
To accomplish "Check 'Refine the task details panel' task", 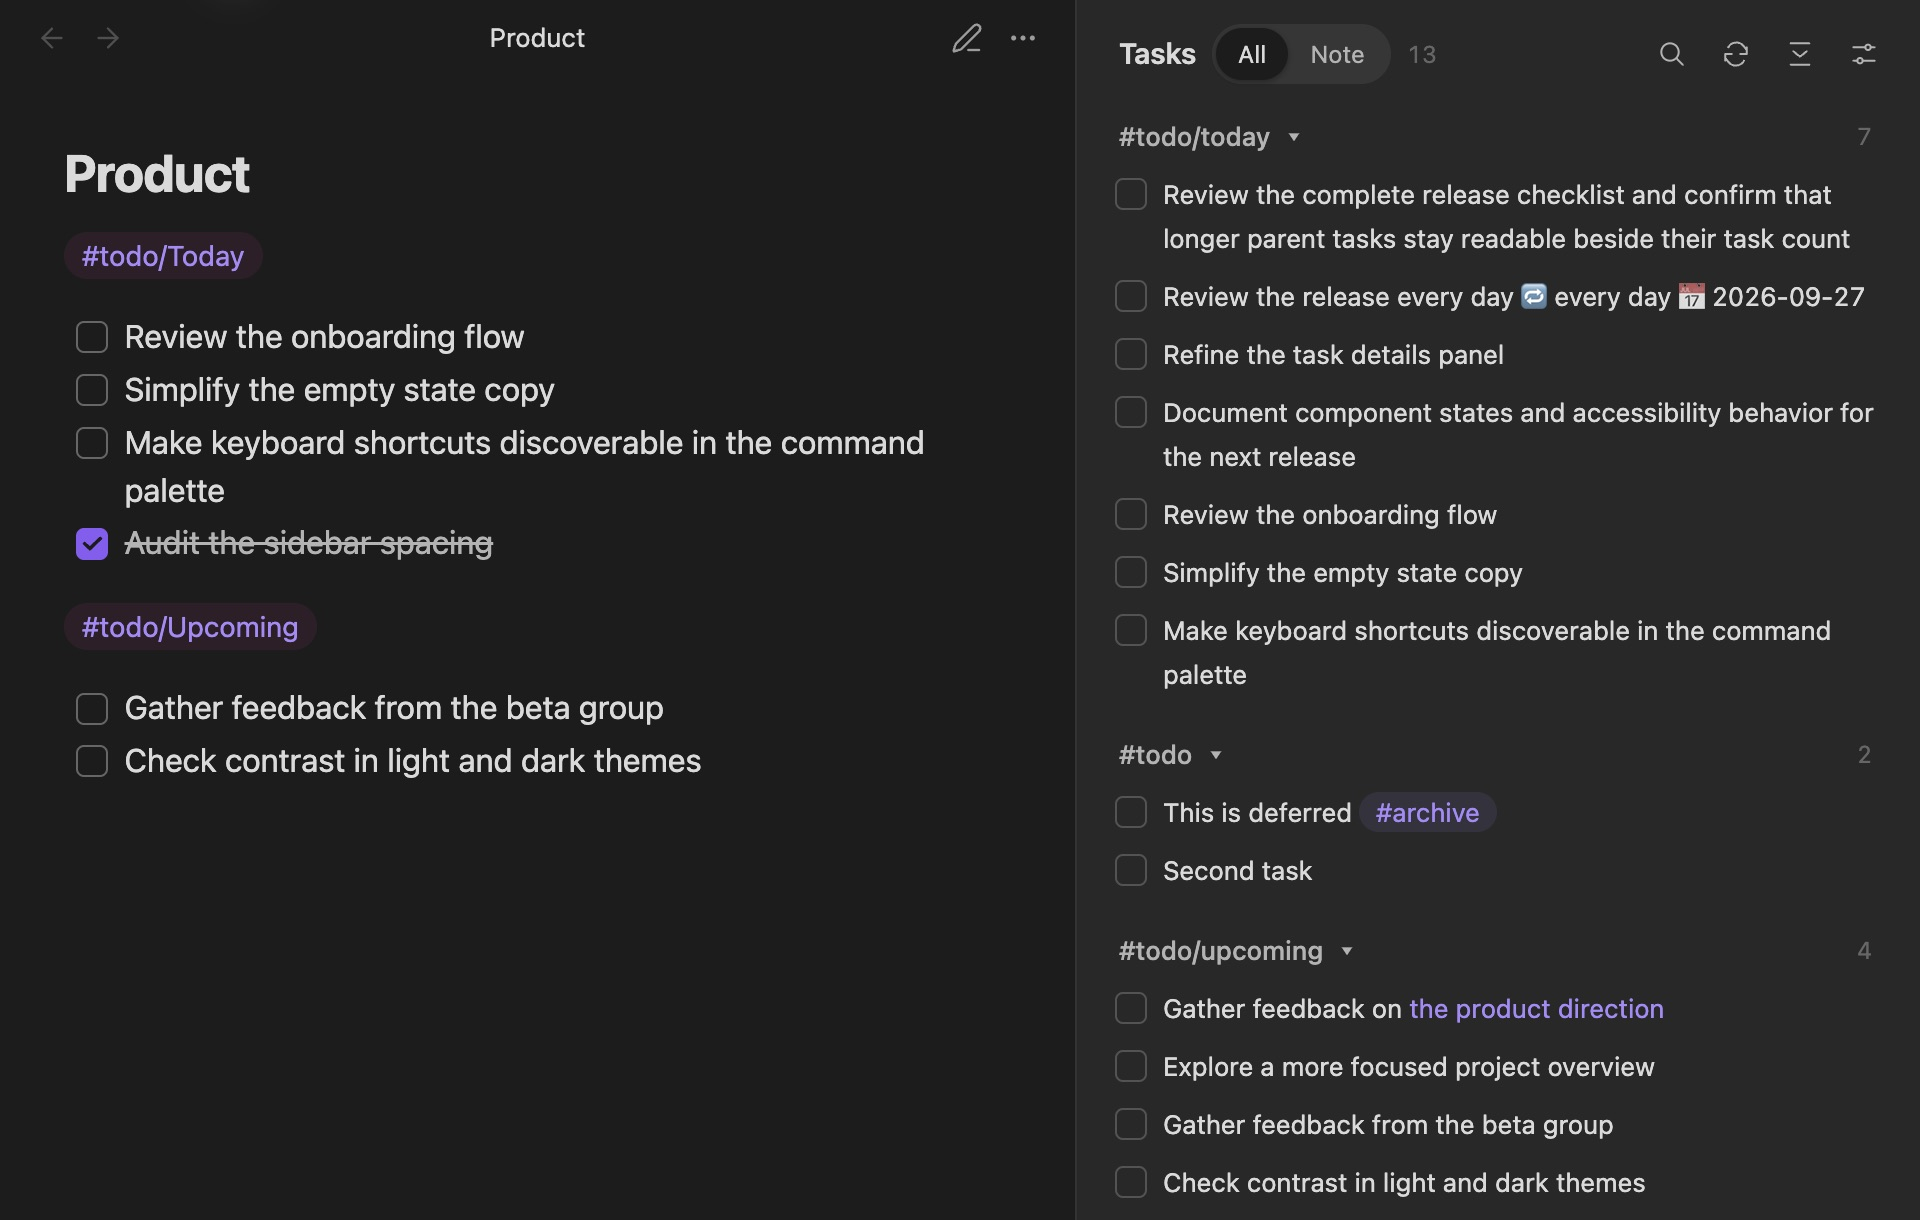I will pos(1131,354).
